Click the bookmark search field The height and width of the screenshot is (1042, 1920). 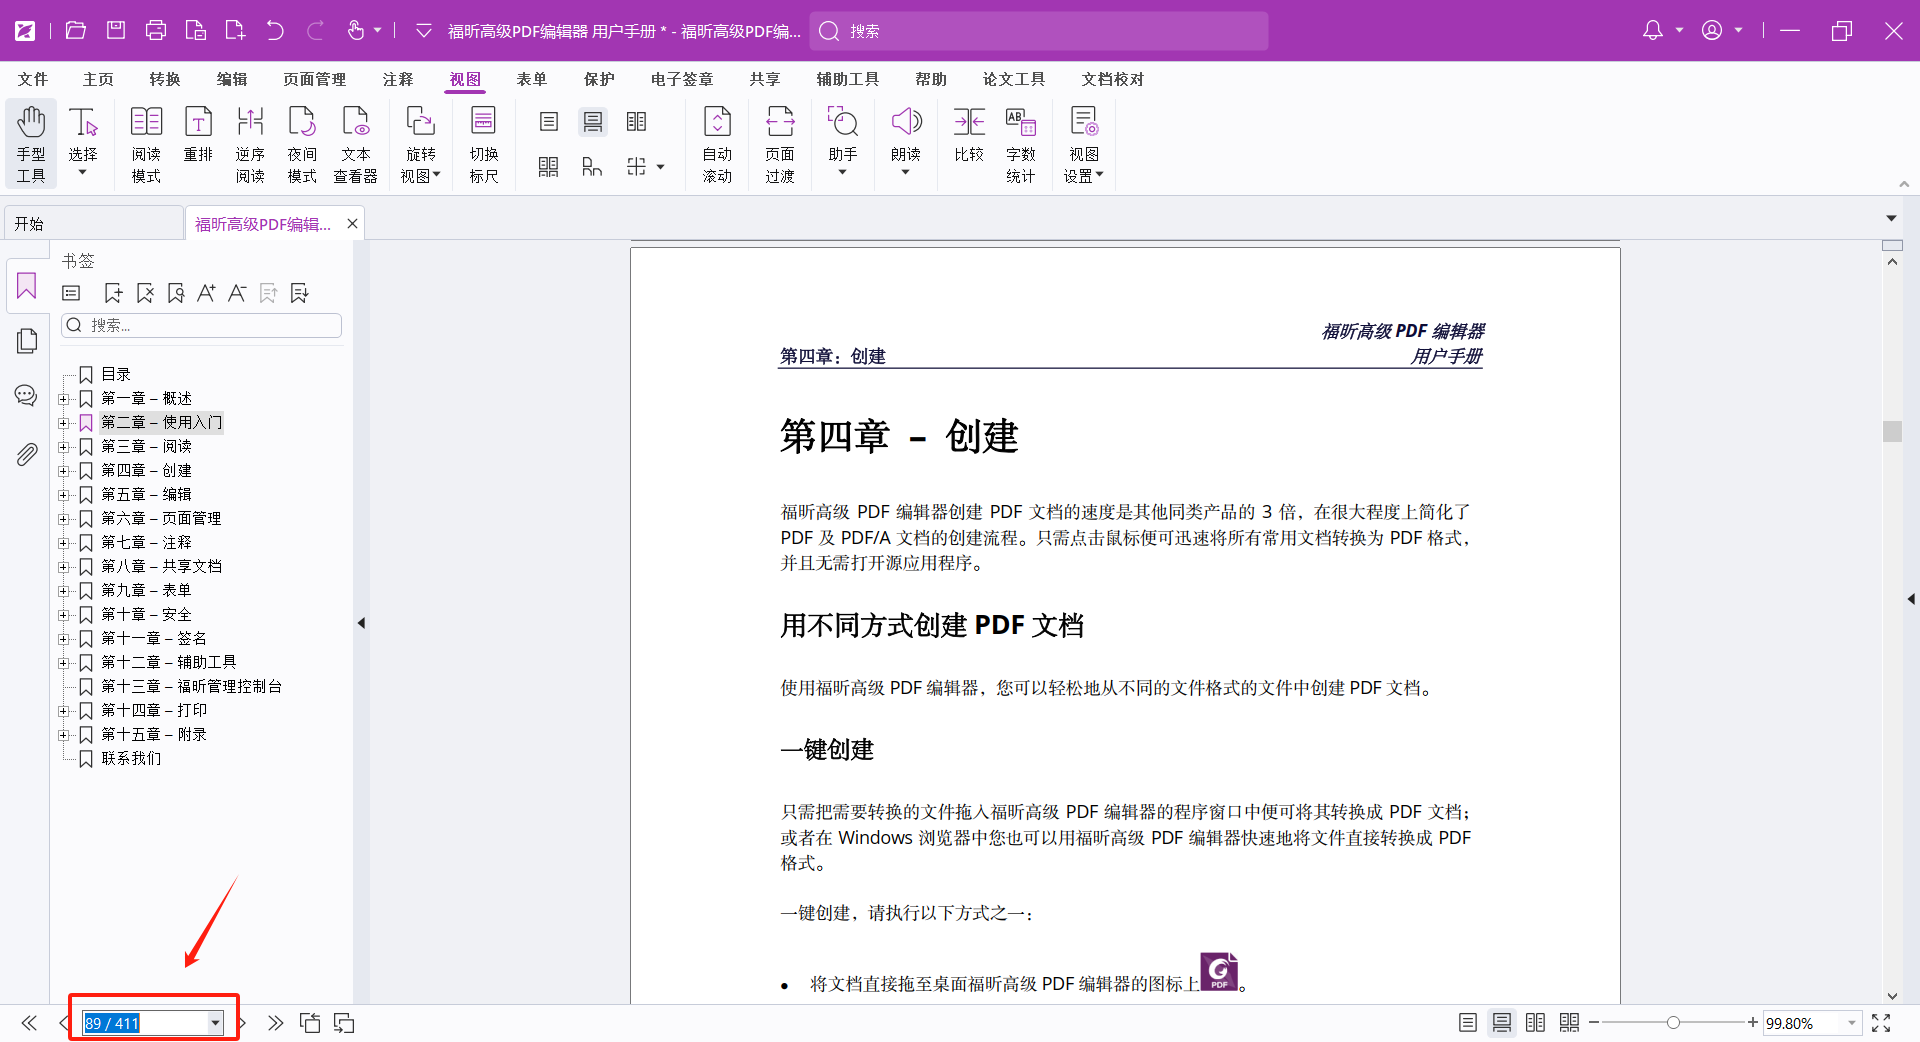pyautogui.click(x=202, y=325)
